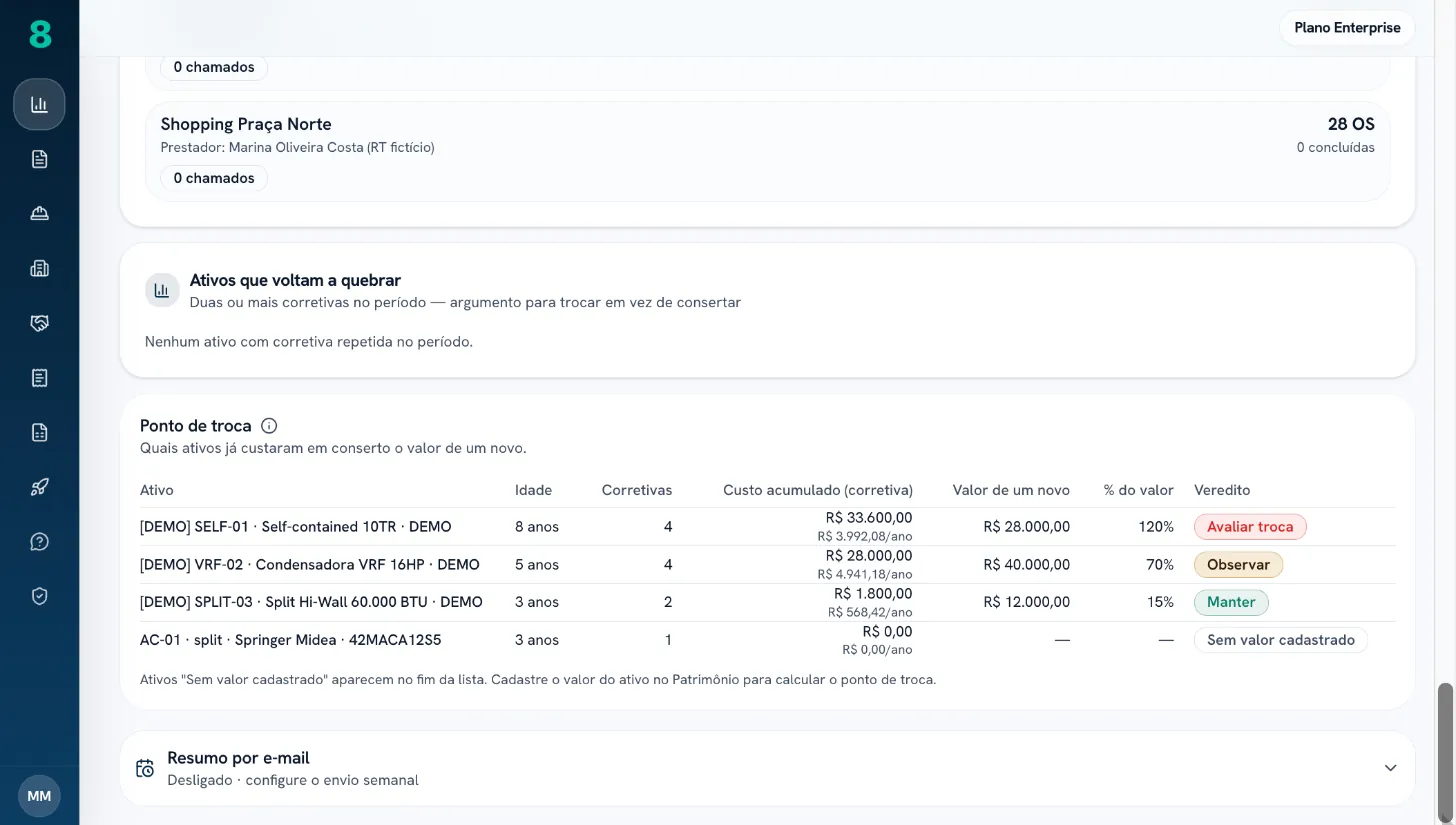Click the 0 chamados chip under Shopping Praça Norte
Viewport: 1456px width, 825px height.
point(214,178)
